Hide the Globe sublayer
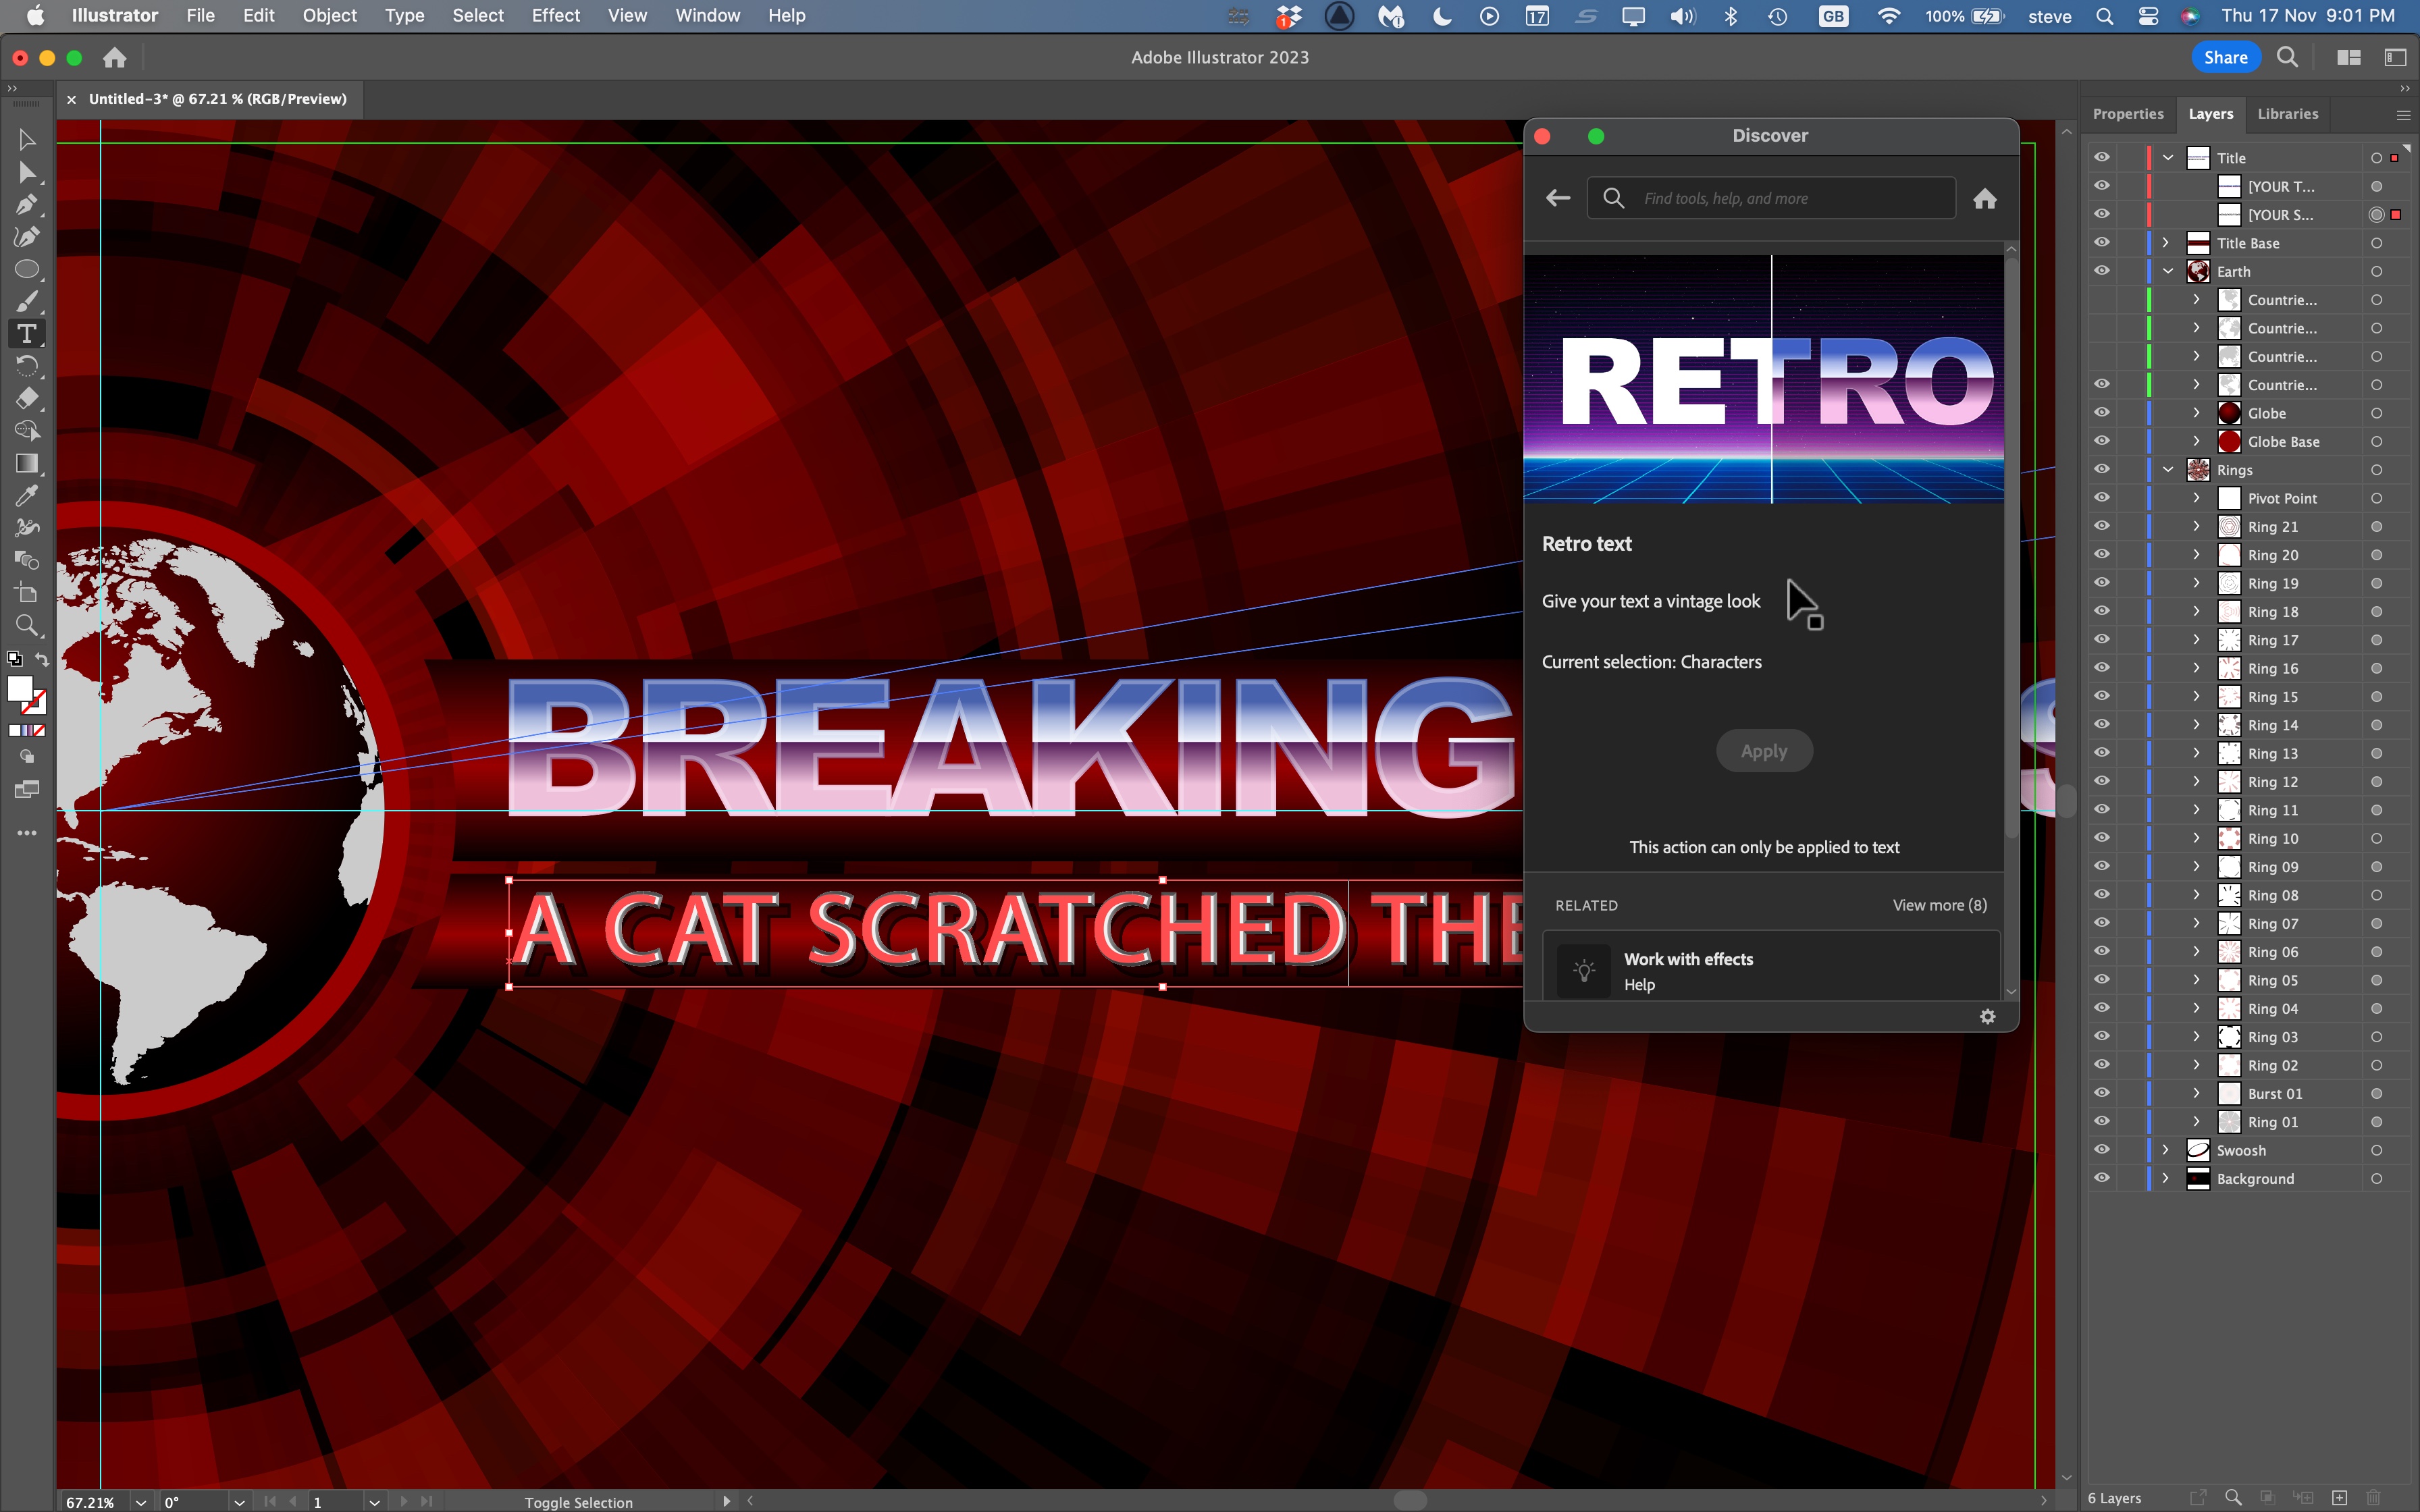 (x=2102, y=412)
